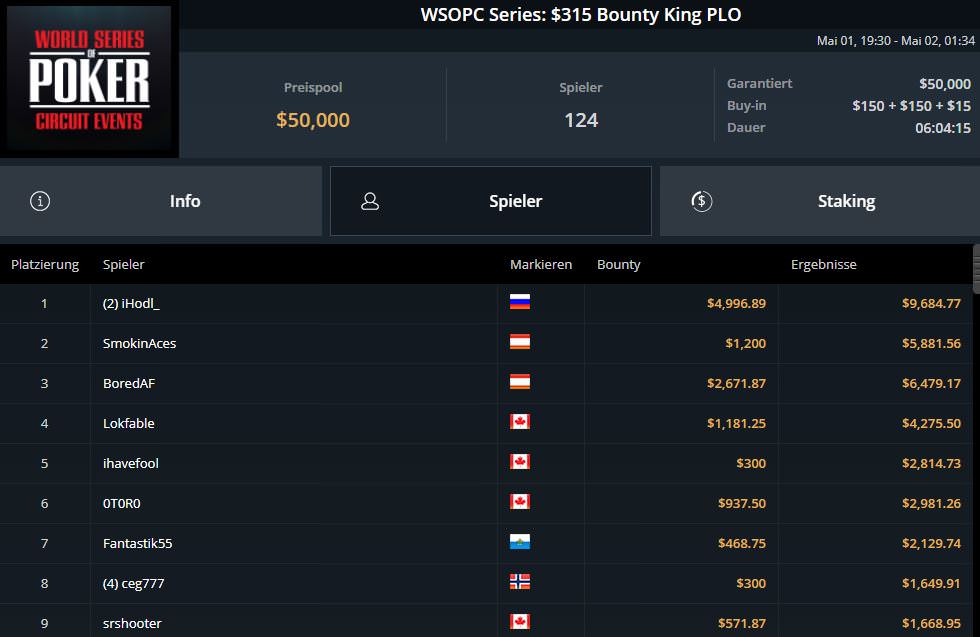980x637 pixels.
Task: Click the Austrian flag beside SmokinAces
Action: (520, 342)
